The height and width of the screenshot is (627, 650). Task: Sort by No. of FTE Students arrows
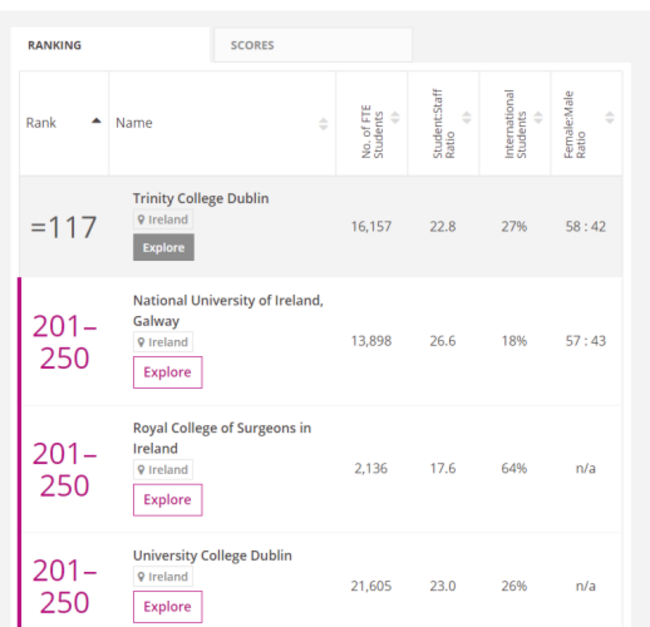click(x=395, y=117)
